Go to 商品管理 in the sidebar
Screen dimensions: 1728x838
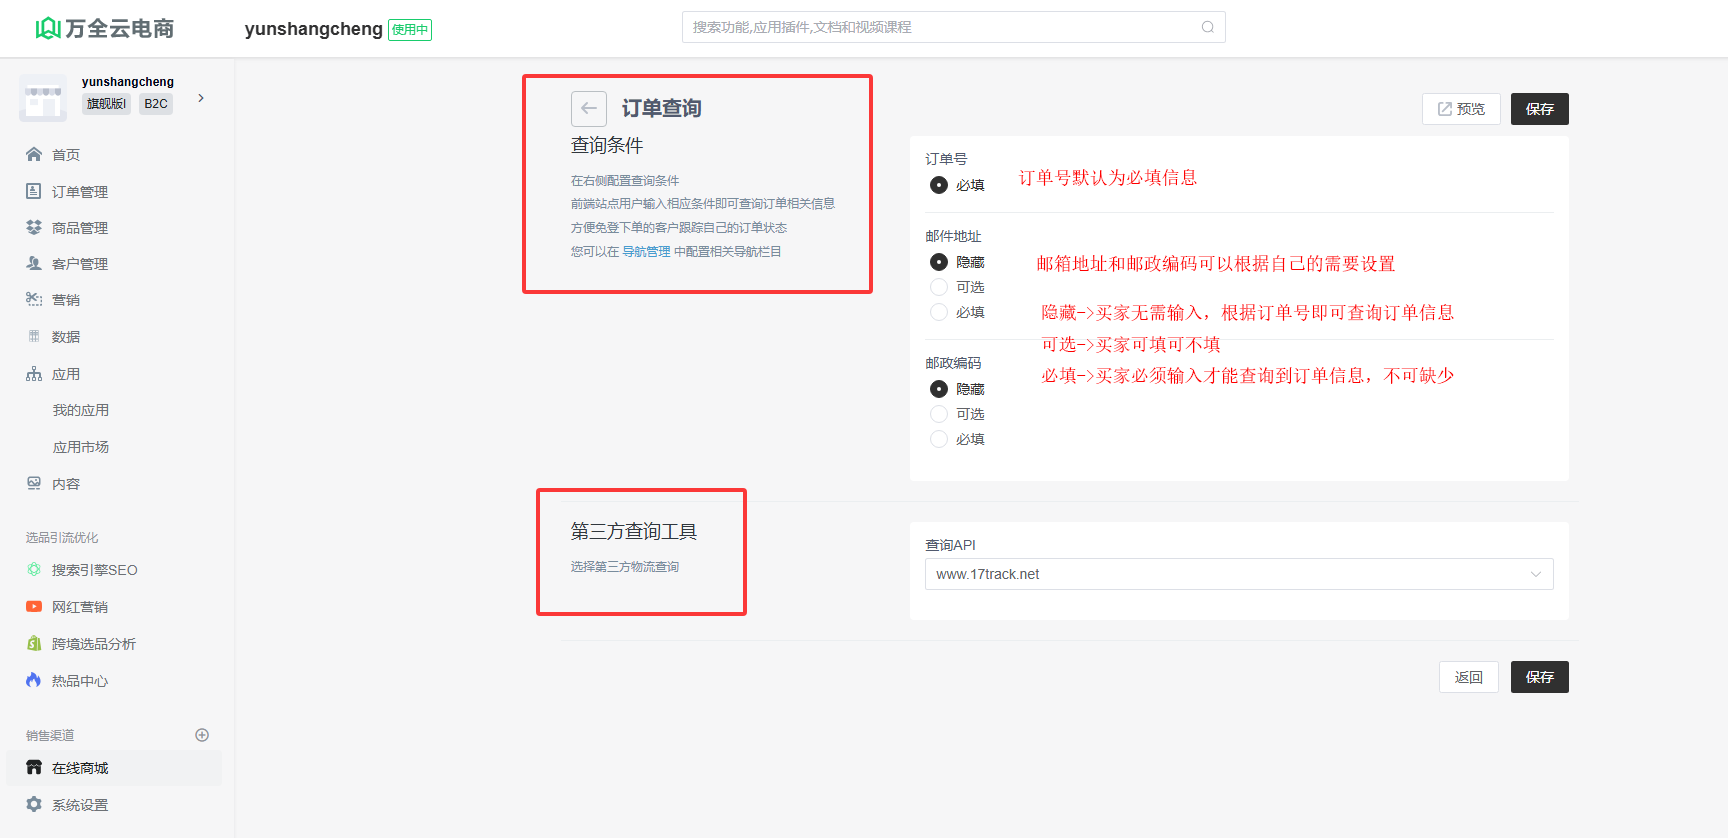pos(79,228)
